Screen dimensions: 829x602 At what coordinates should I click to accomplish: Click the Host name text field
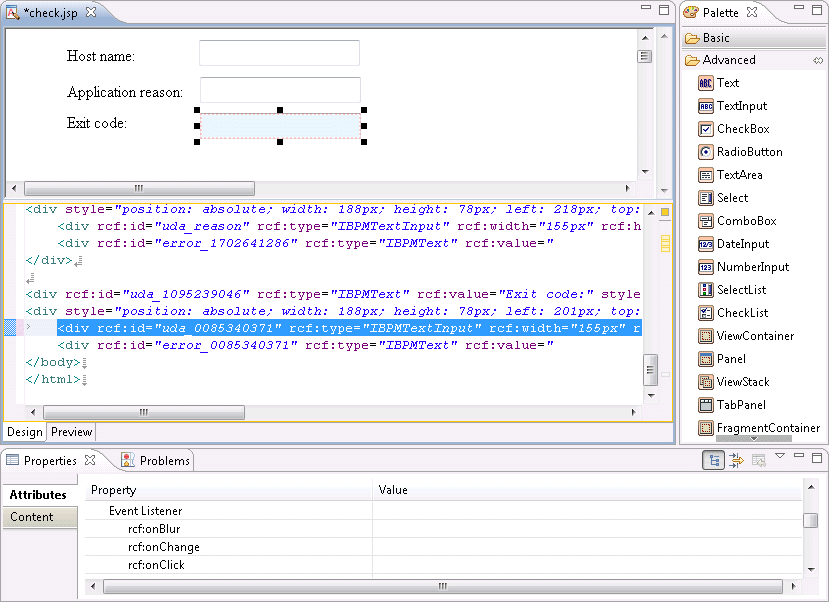point(280,53)
